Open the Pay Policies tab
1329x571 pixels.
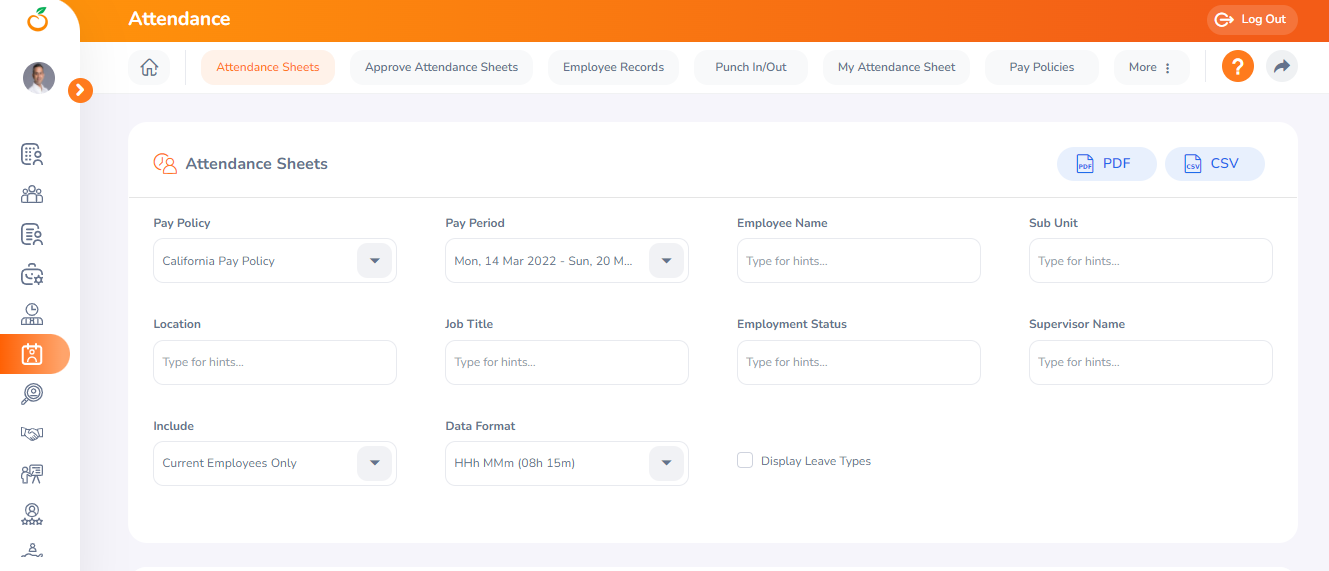tap(1042, 67)
